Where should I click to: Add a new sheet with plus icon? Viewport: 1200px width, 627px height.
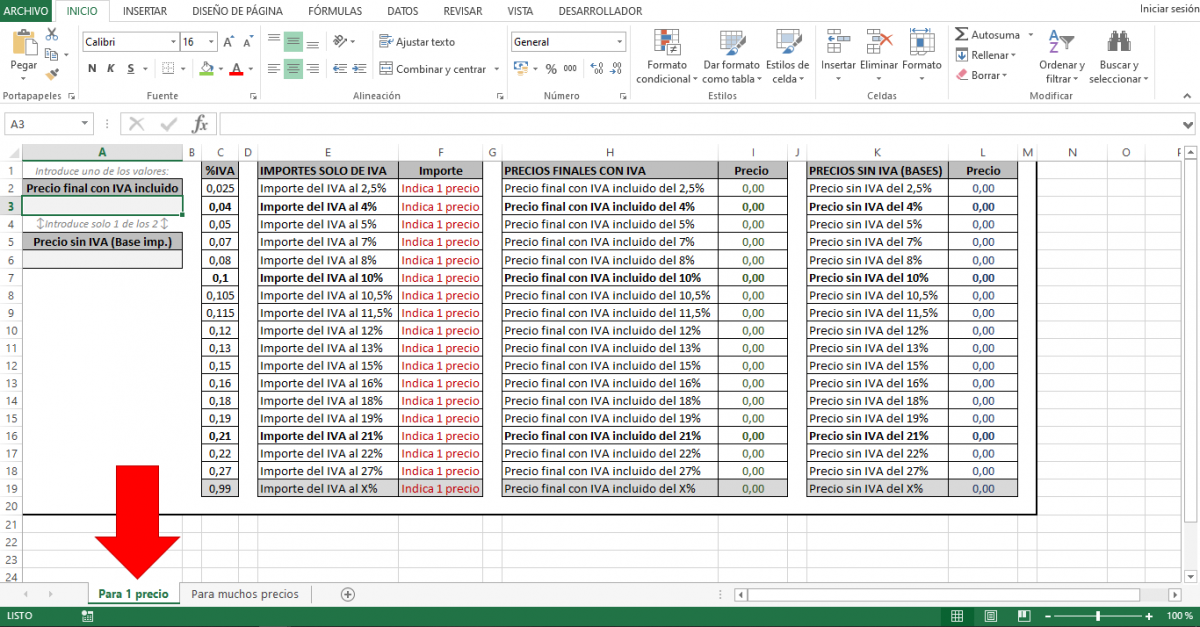point(348,594)
